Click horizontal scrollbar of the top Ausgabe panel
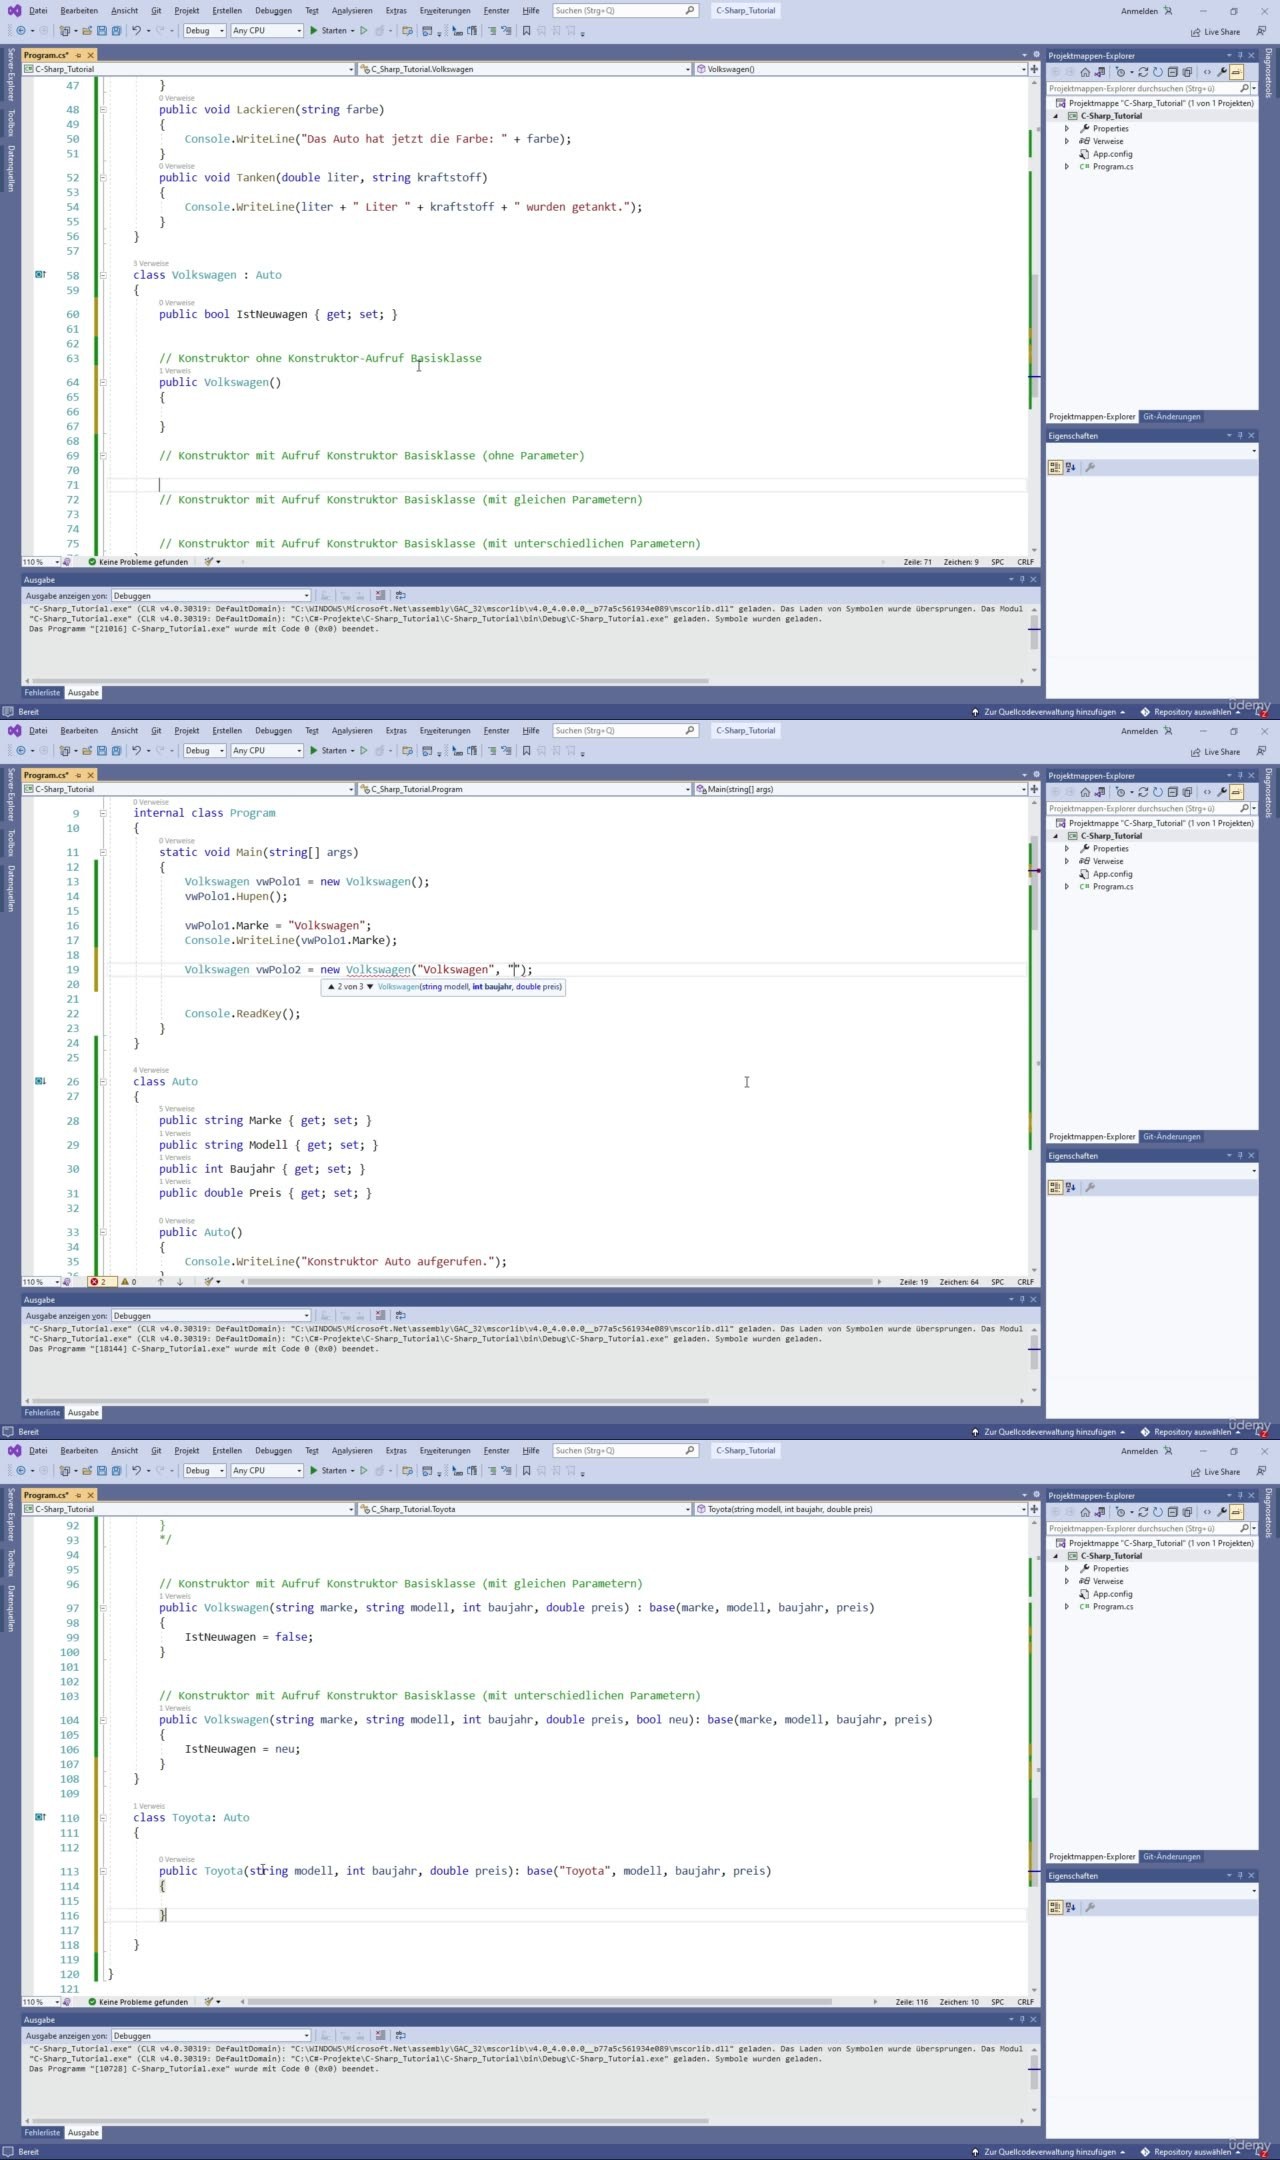 pos(370,681)
